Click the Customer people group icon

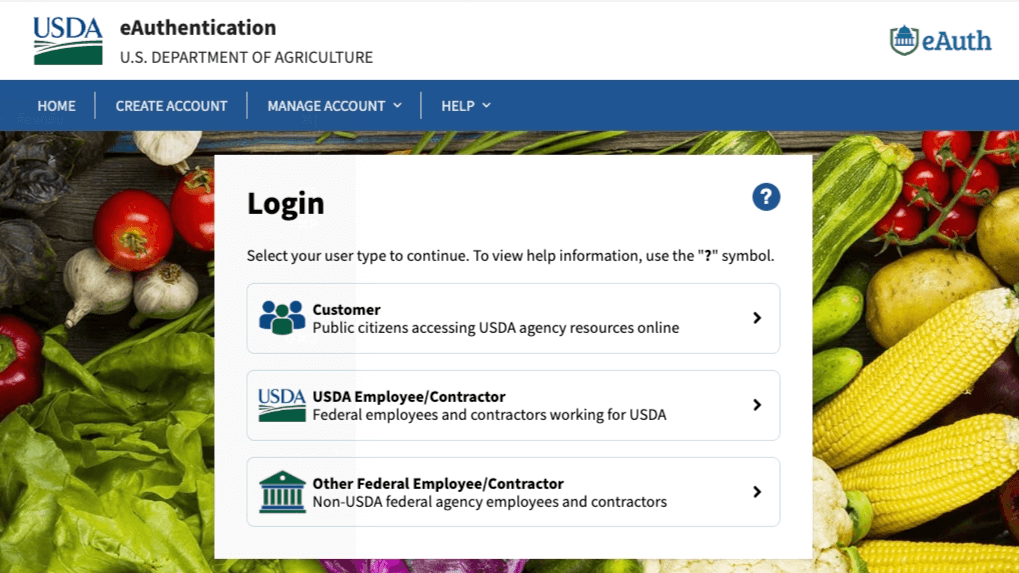pos(282,318)
